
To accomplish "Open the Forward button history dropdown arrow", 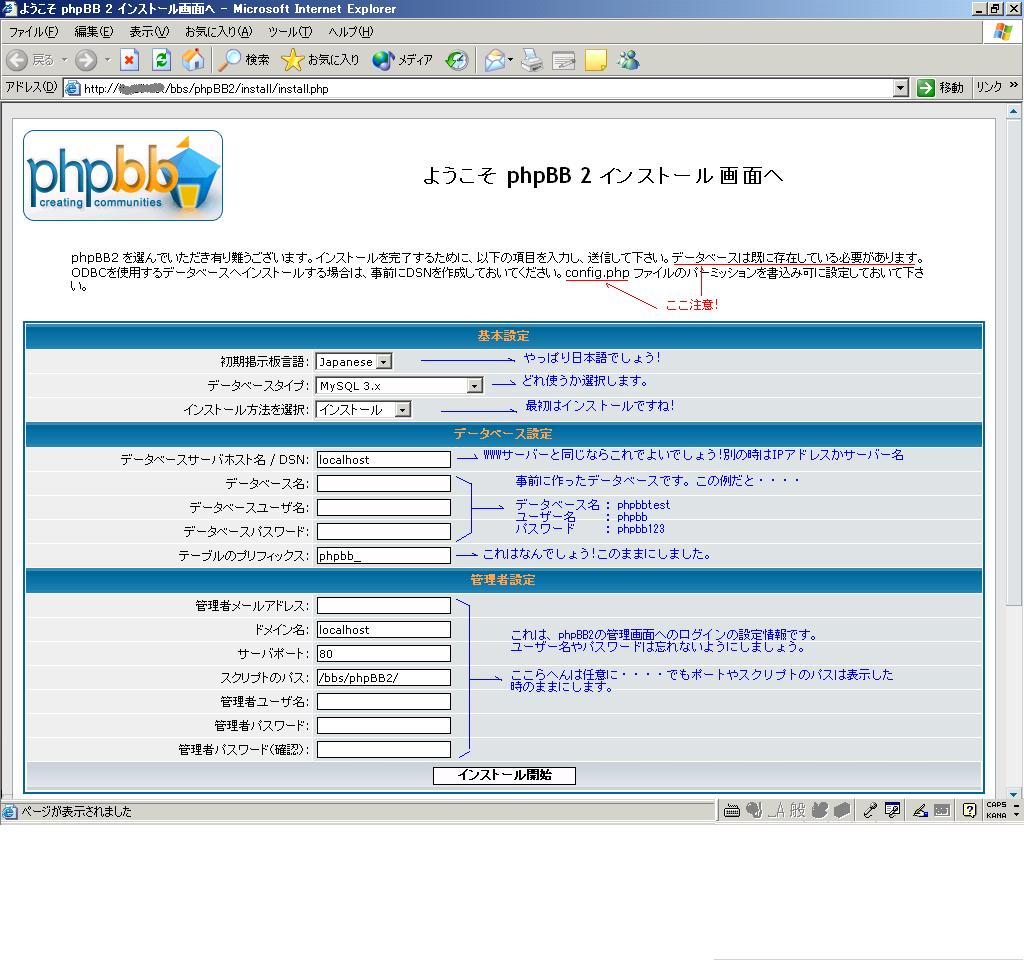I will tap(108, 60).
